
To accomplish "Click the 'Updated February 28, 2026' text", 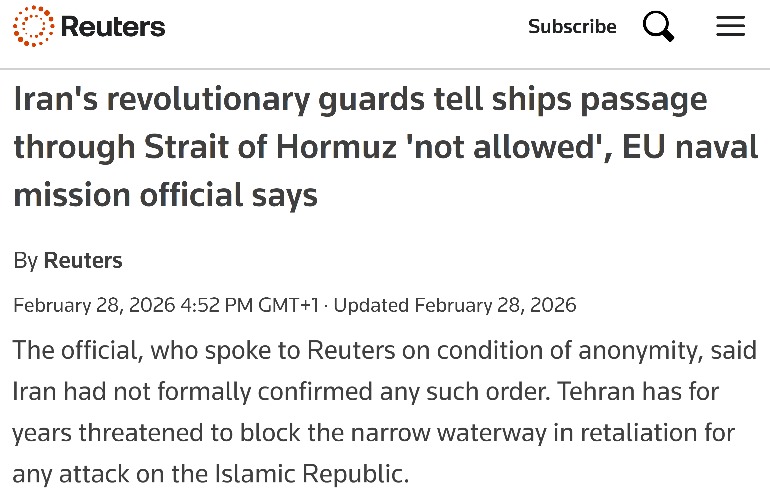I will pyautogui.click(x=455, y=305).
